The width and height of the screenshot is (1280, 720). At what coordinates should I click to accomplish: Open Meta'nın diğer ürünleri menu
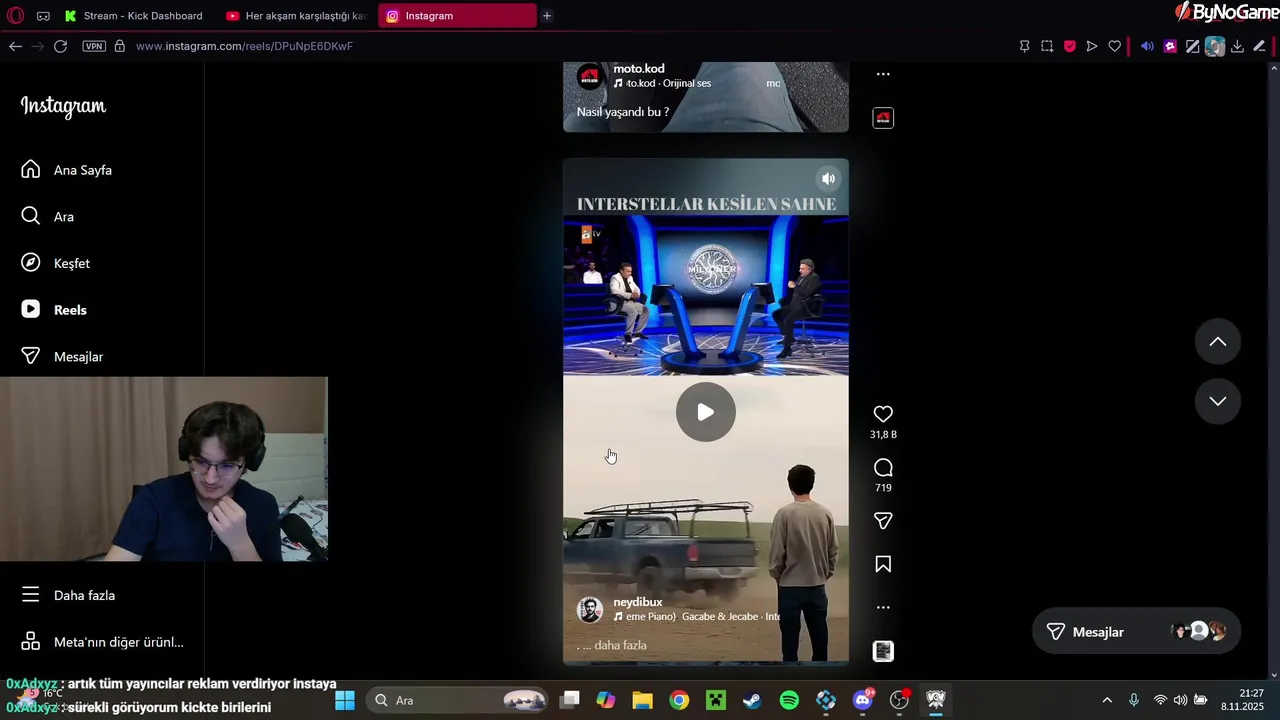coord(102,642)
